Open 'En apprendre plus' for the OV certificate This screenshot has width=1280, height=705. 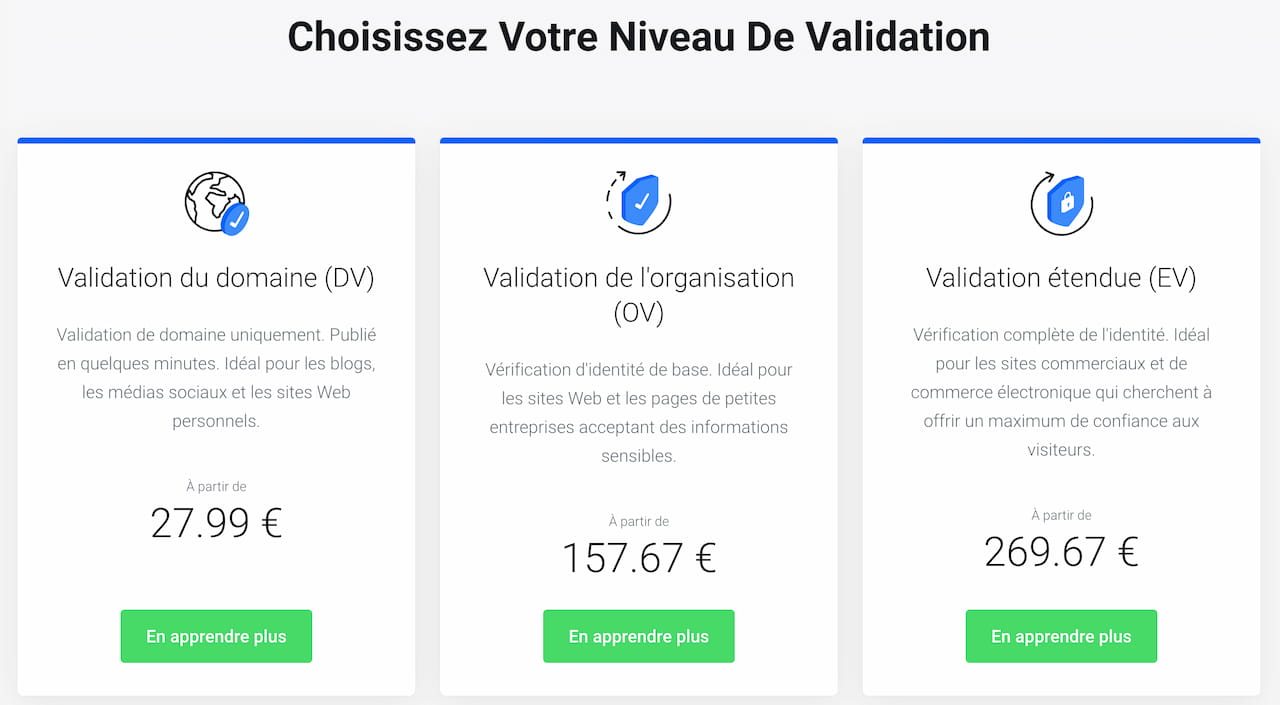(639, 636)
